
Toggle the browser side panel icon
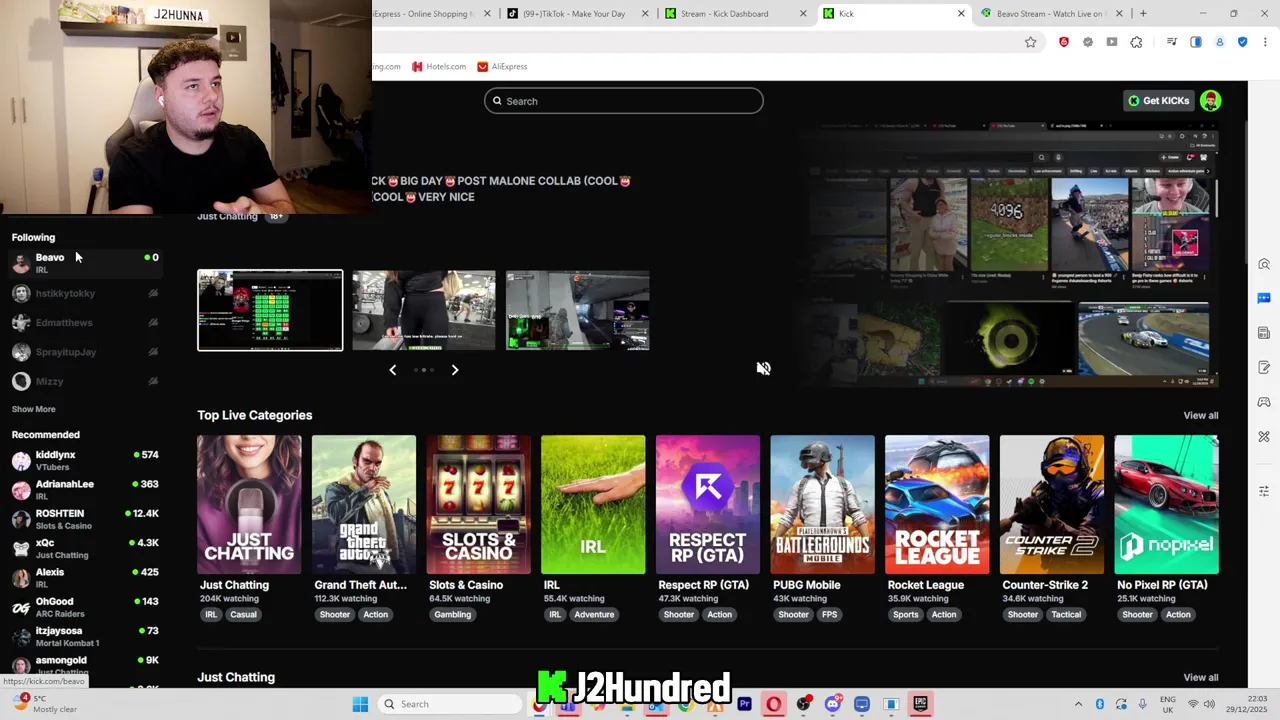coord(1195,42)
